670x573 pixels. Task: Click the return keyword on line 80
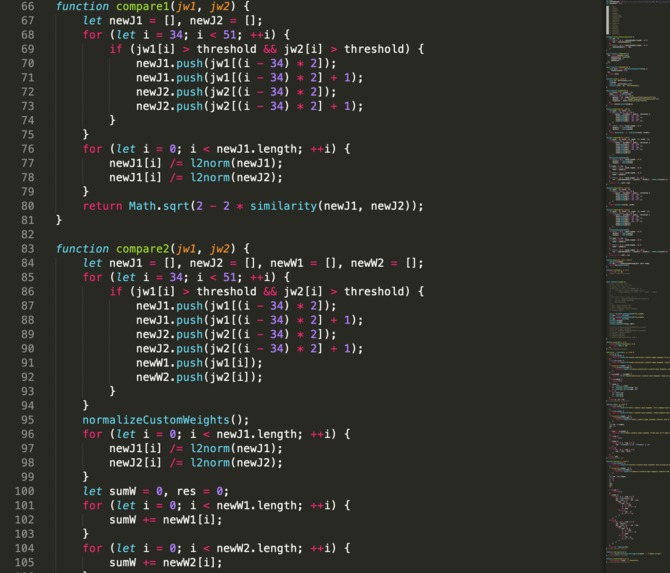pyautogui.click(x=103, y=206)
